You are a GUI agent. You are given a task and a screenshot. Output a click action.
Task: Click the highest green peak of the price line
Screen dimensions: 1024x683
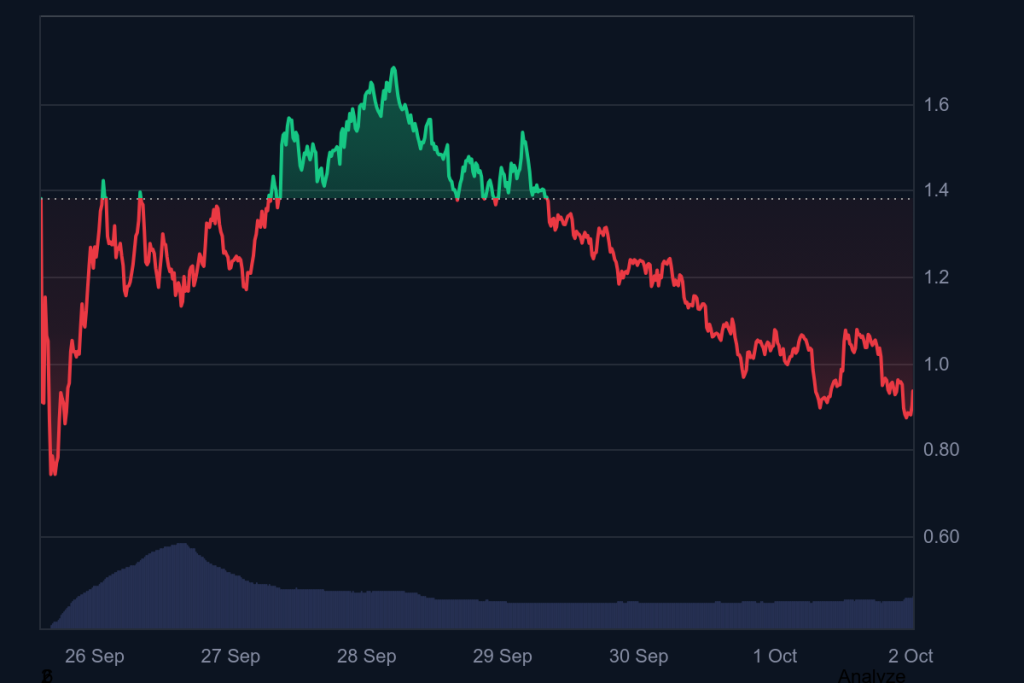point(393,68)
